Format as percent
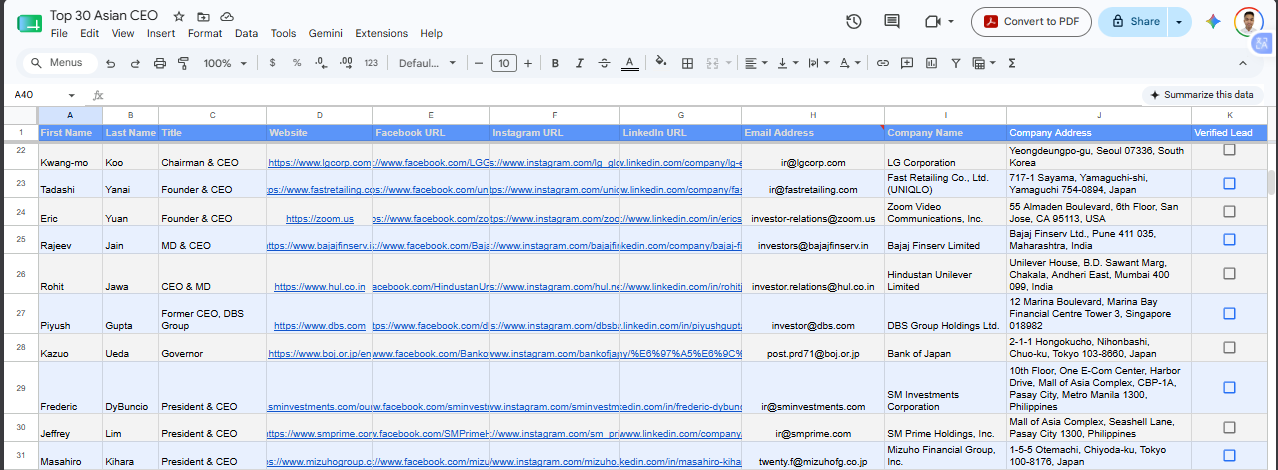The width and height of the screenshot is (1278, 470). coord(297,63)
